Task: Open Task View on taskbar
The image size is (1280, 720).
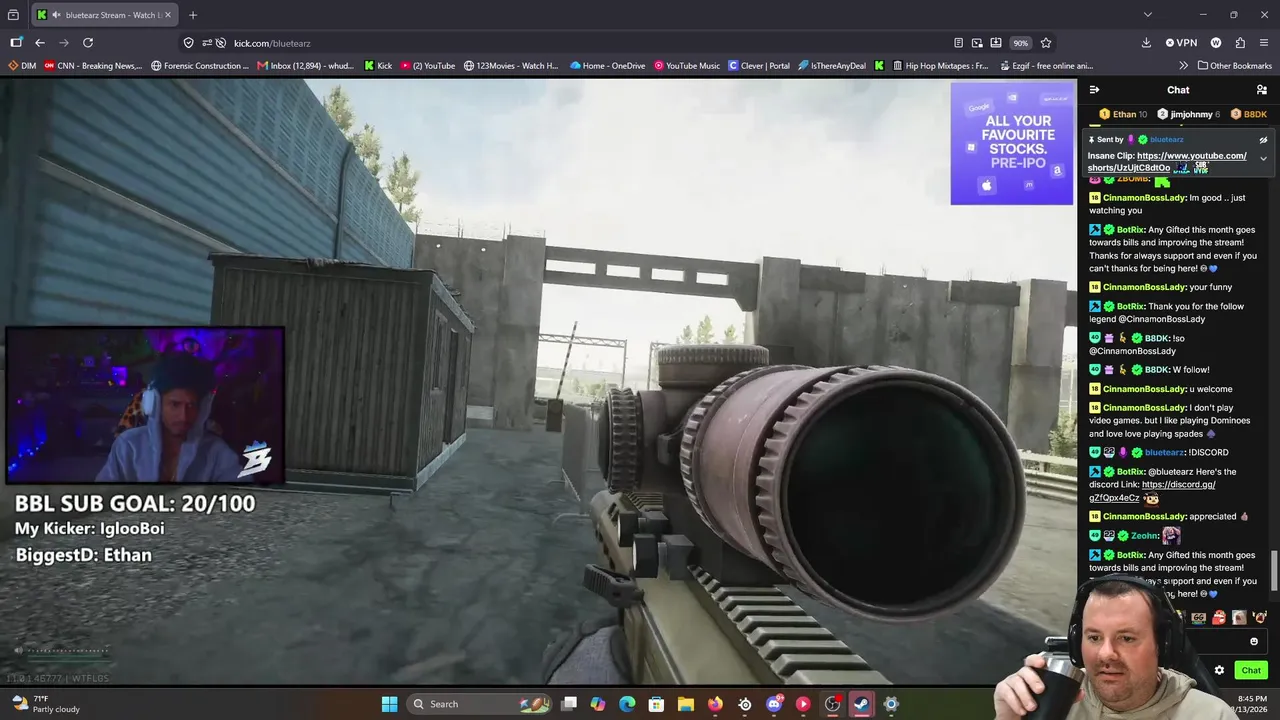Action: click(569, 704)
